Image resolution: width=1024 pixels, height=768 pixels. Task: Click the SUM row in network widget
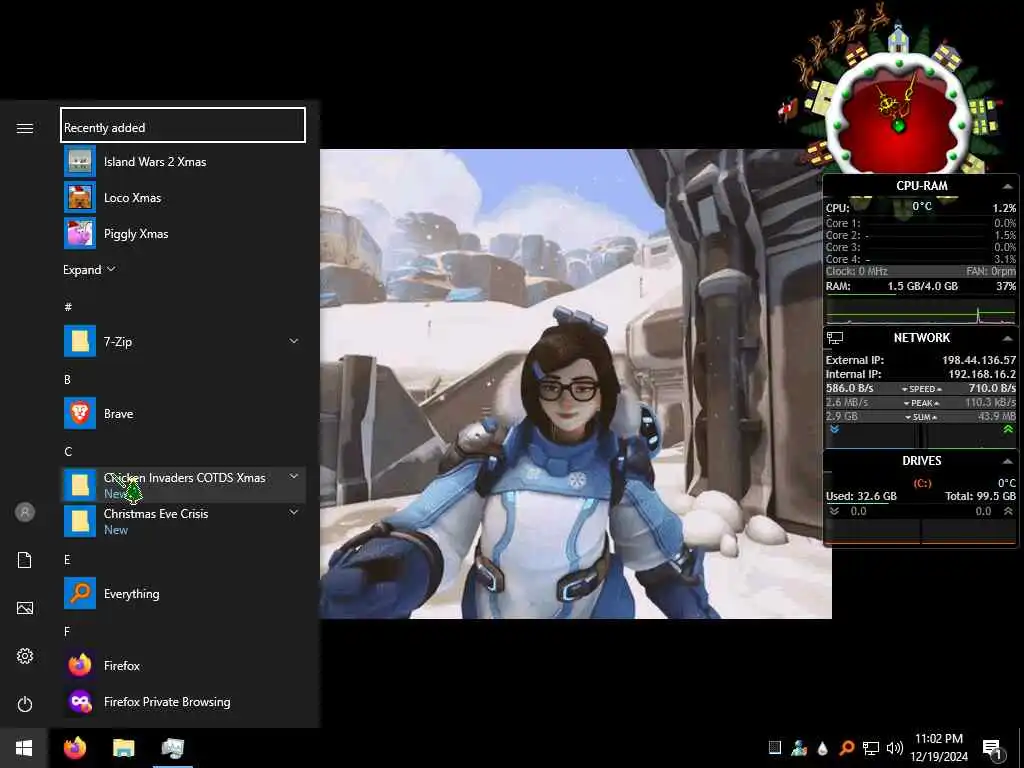[921, 417]
